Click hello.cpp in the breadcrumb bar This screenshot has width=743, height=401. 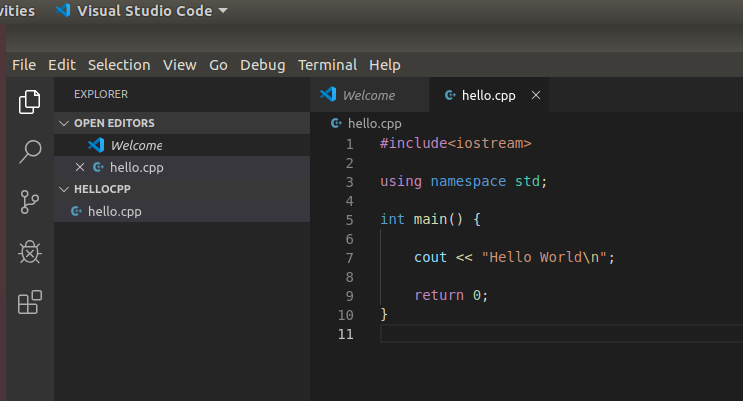pos(374,123)
